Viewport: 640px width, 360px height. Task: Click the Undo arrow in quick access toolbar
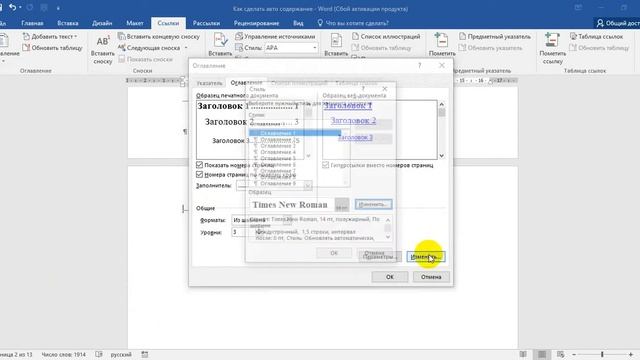(x=12, y=7)
